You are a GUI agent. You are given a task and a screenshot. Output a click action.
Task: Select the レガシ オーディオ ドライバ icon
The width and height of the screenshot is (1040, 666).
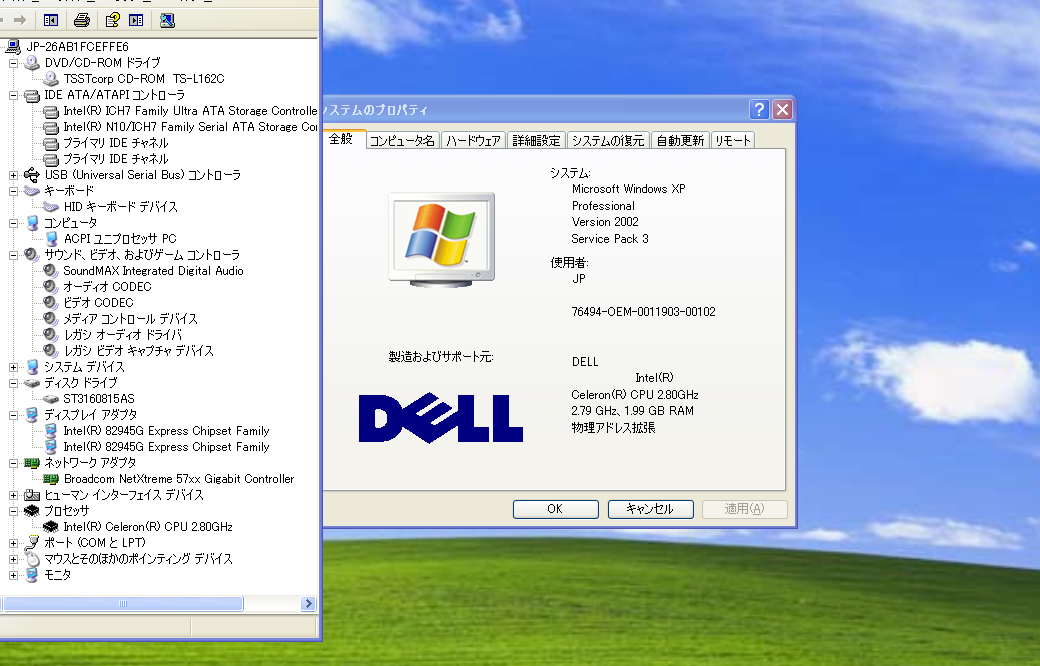[x=51, y=334]
